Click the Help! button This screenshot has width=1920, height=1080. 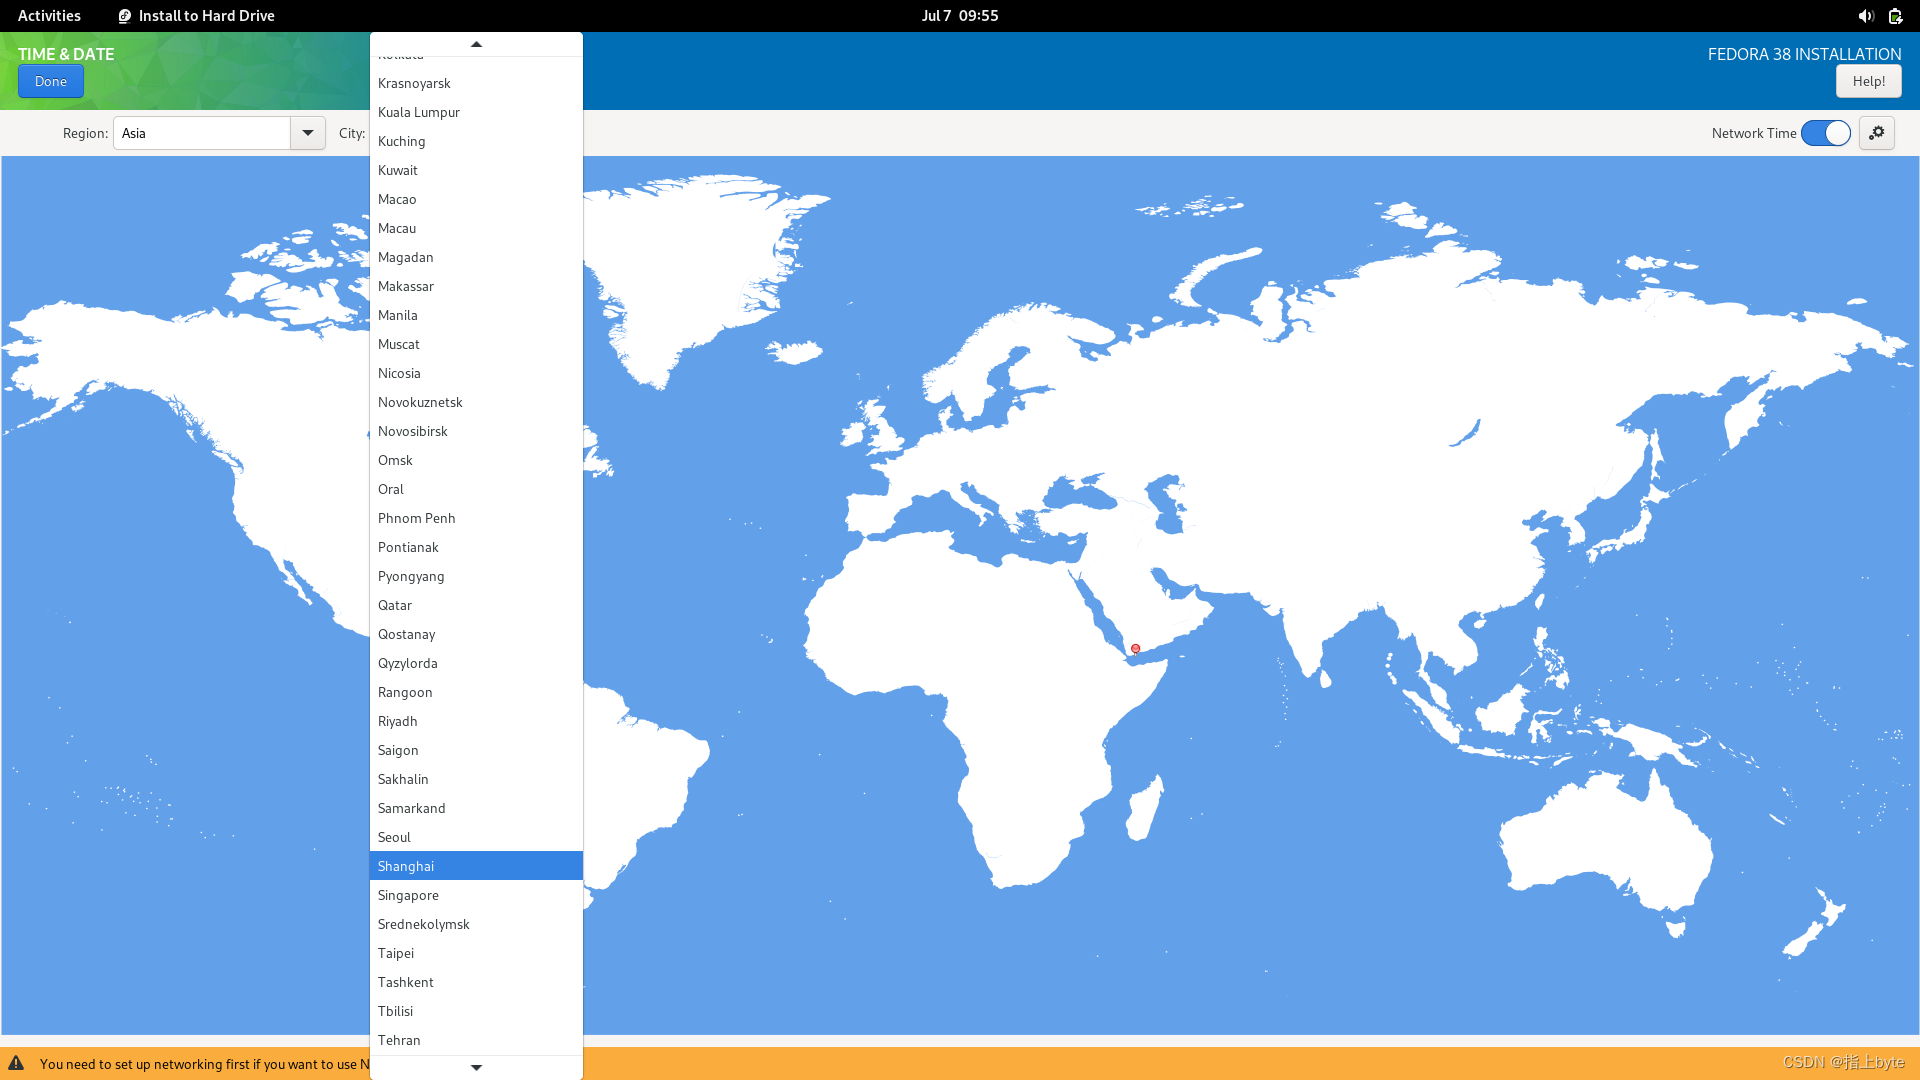tap(1868, 81)
